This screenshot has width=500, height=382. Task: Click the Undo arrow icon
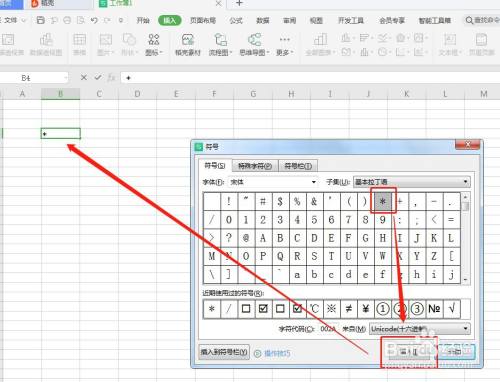click(94, 20)
